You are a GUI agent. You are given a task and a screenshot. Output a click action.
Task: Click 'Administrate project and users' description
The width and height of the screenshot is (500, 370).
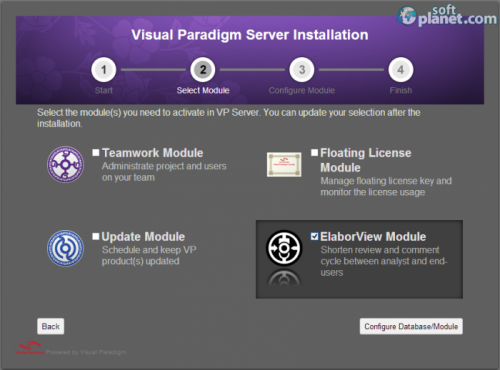[164, 172]
